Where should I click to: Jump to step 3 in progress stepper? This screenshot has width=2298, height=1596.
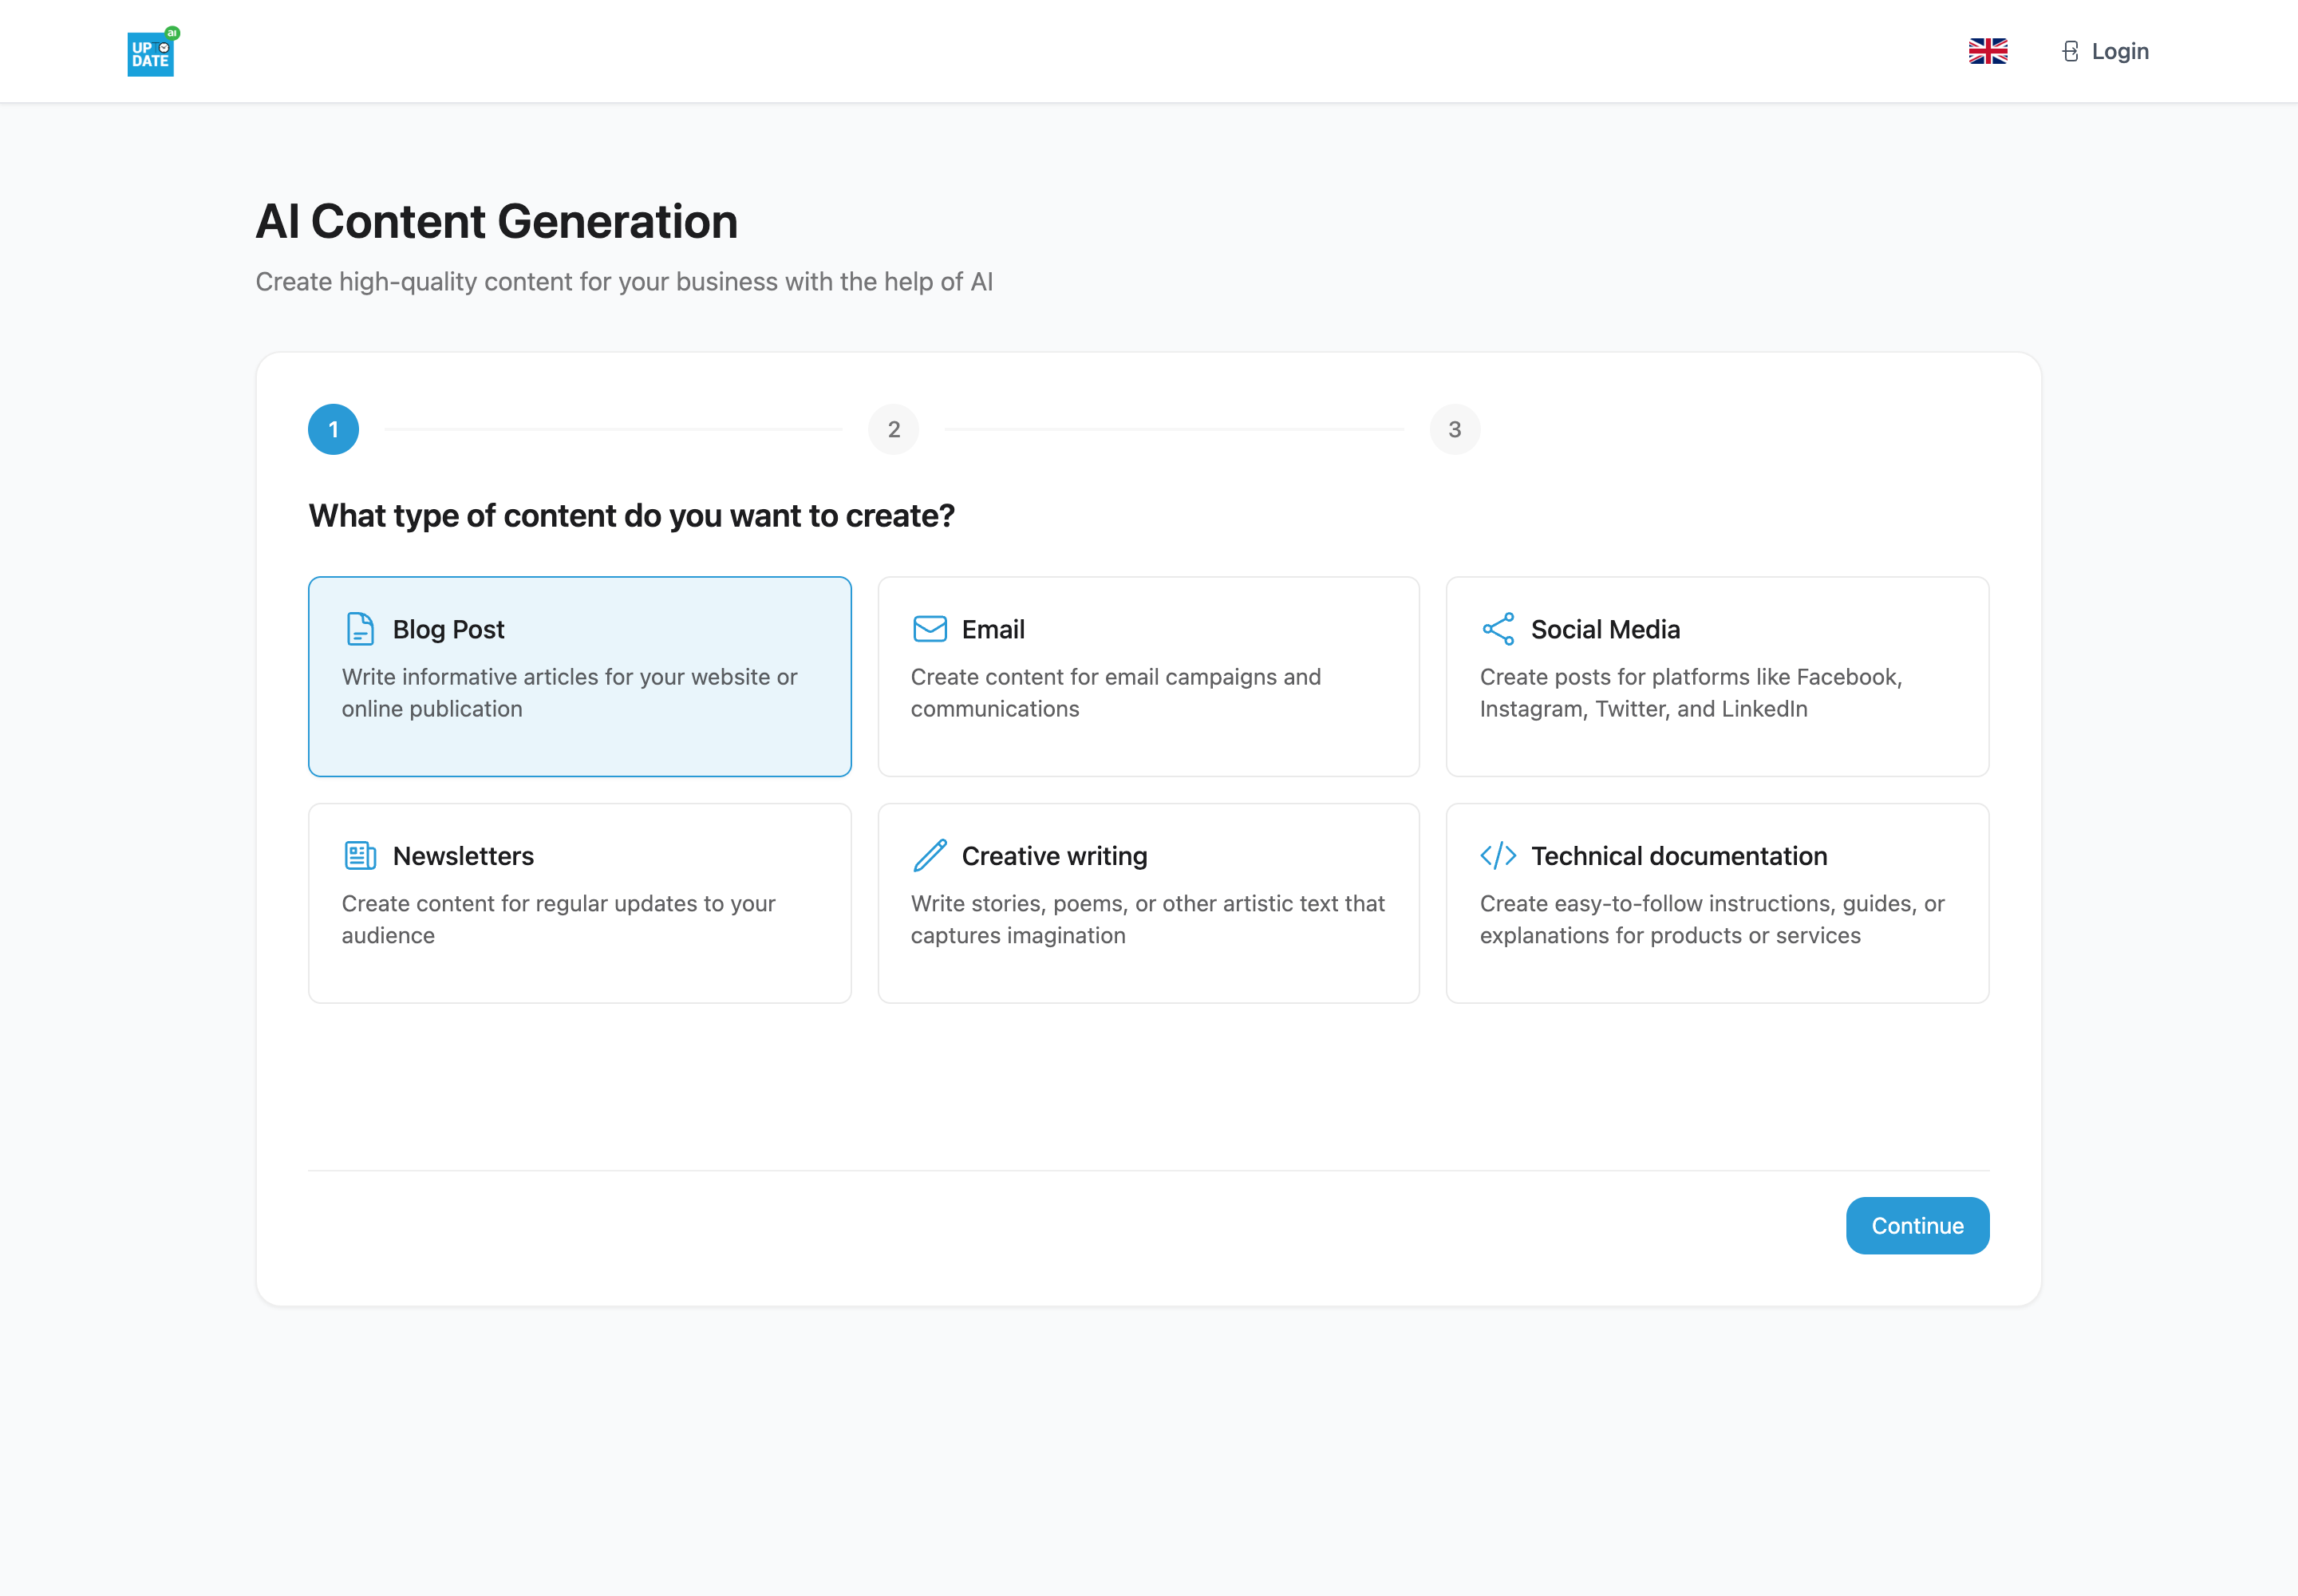coord(1455,429)
